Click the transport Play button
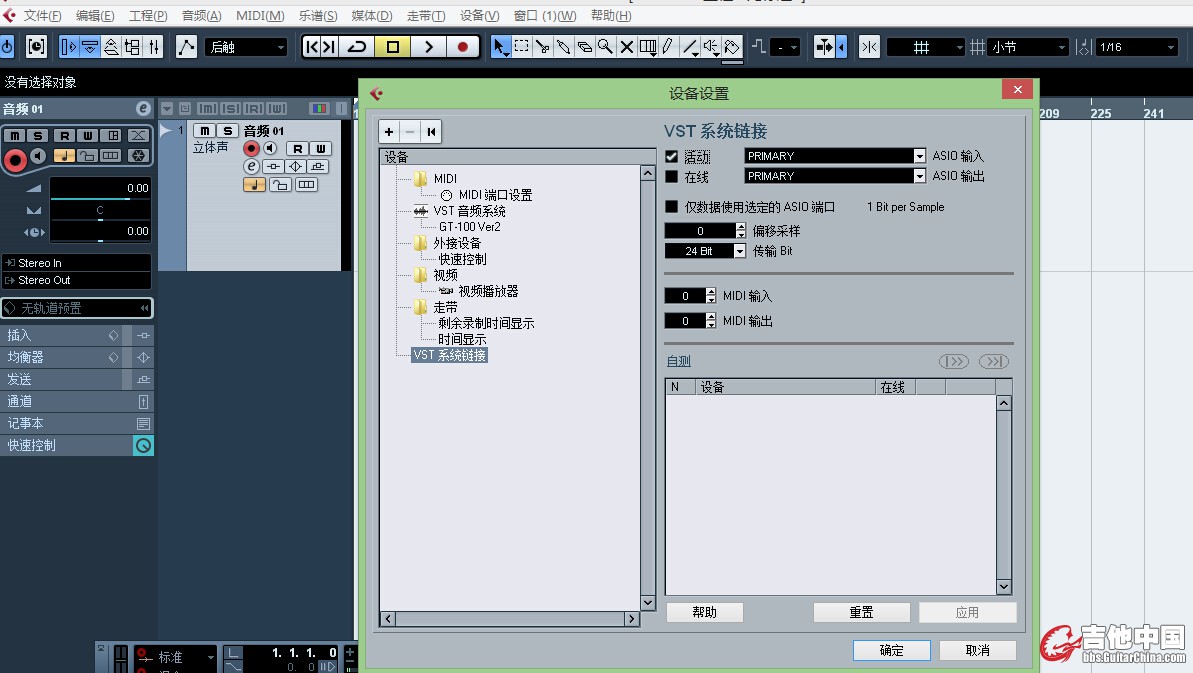This screenshot has height=673, width=1193. [428, 47]
